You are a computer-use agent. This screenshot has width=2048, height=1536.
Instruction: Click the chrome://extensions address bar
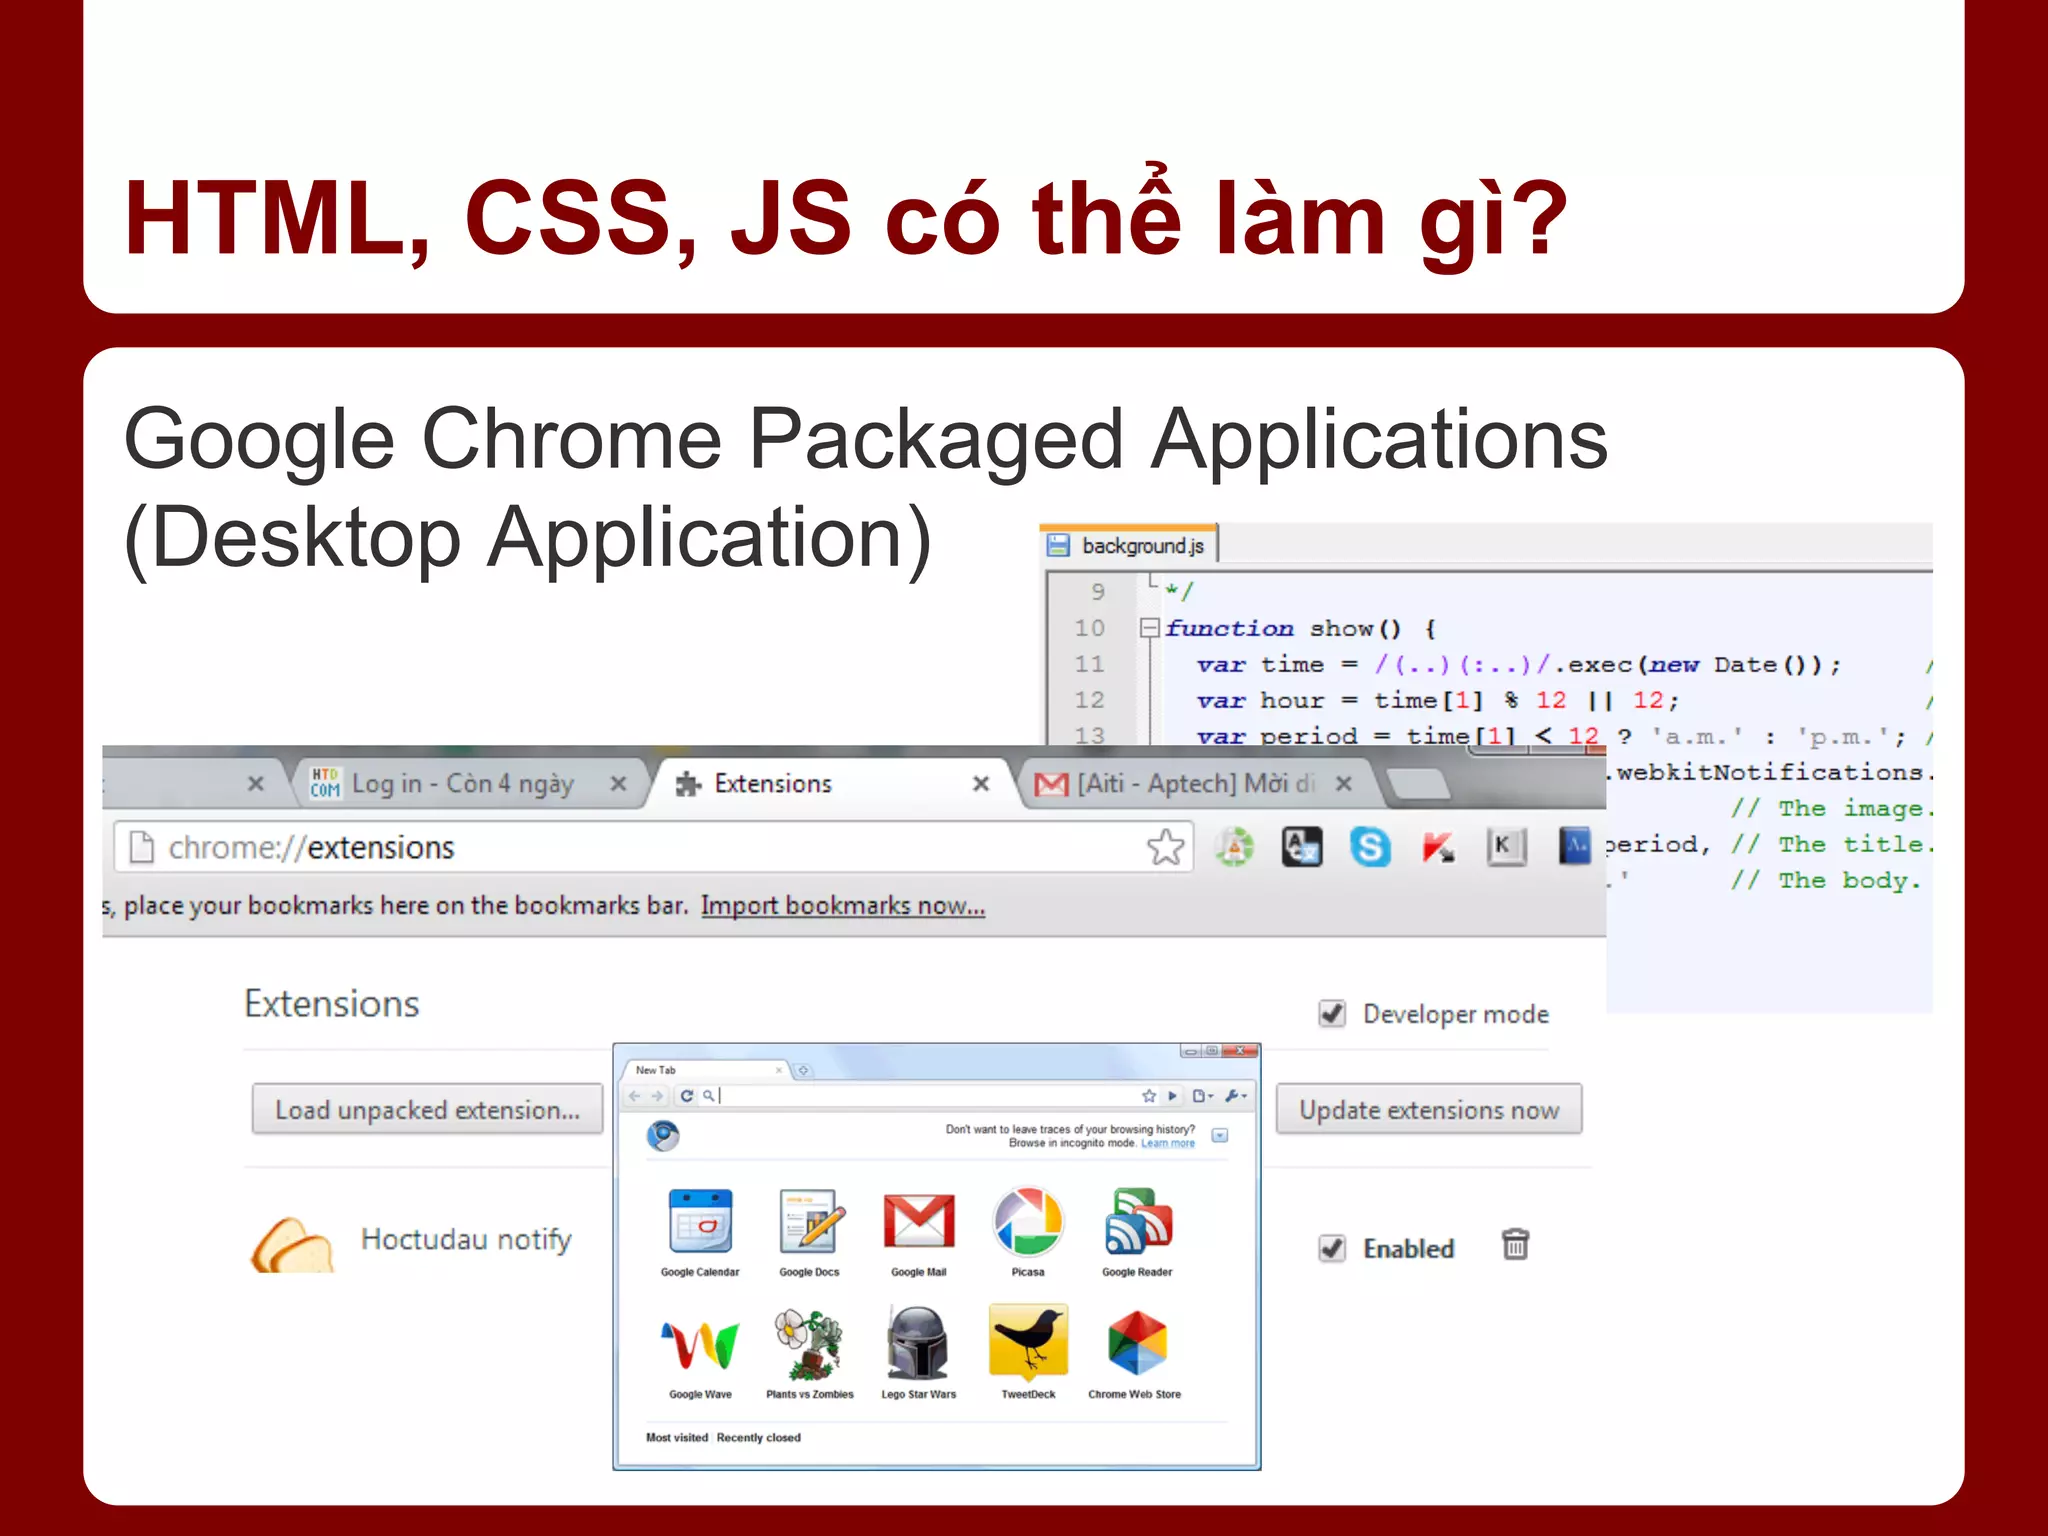tap(653, 847)
